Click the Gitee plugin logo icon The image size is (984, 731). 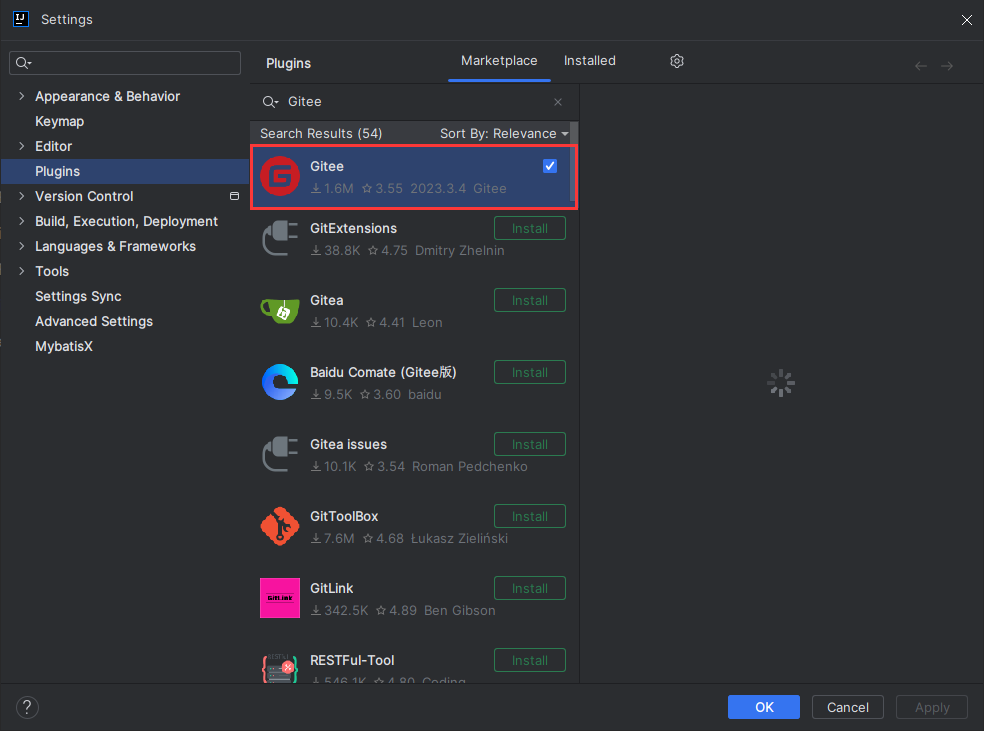280,176
